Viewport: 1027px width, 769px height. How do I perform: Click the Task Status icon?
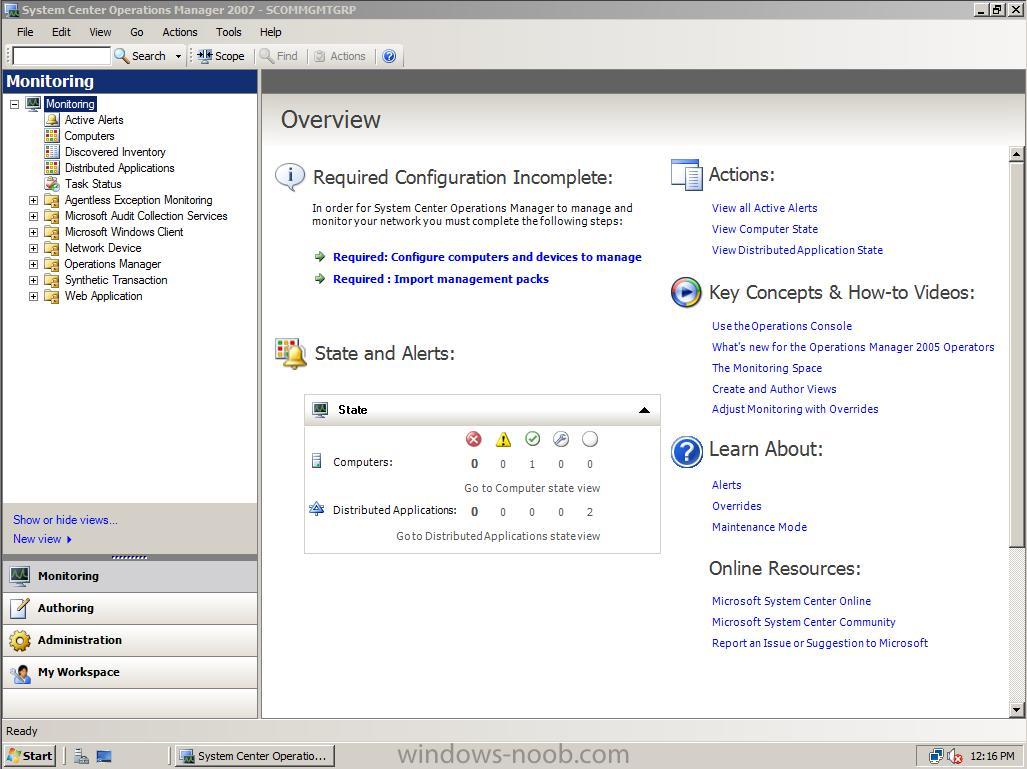click(x=52, y=184)
